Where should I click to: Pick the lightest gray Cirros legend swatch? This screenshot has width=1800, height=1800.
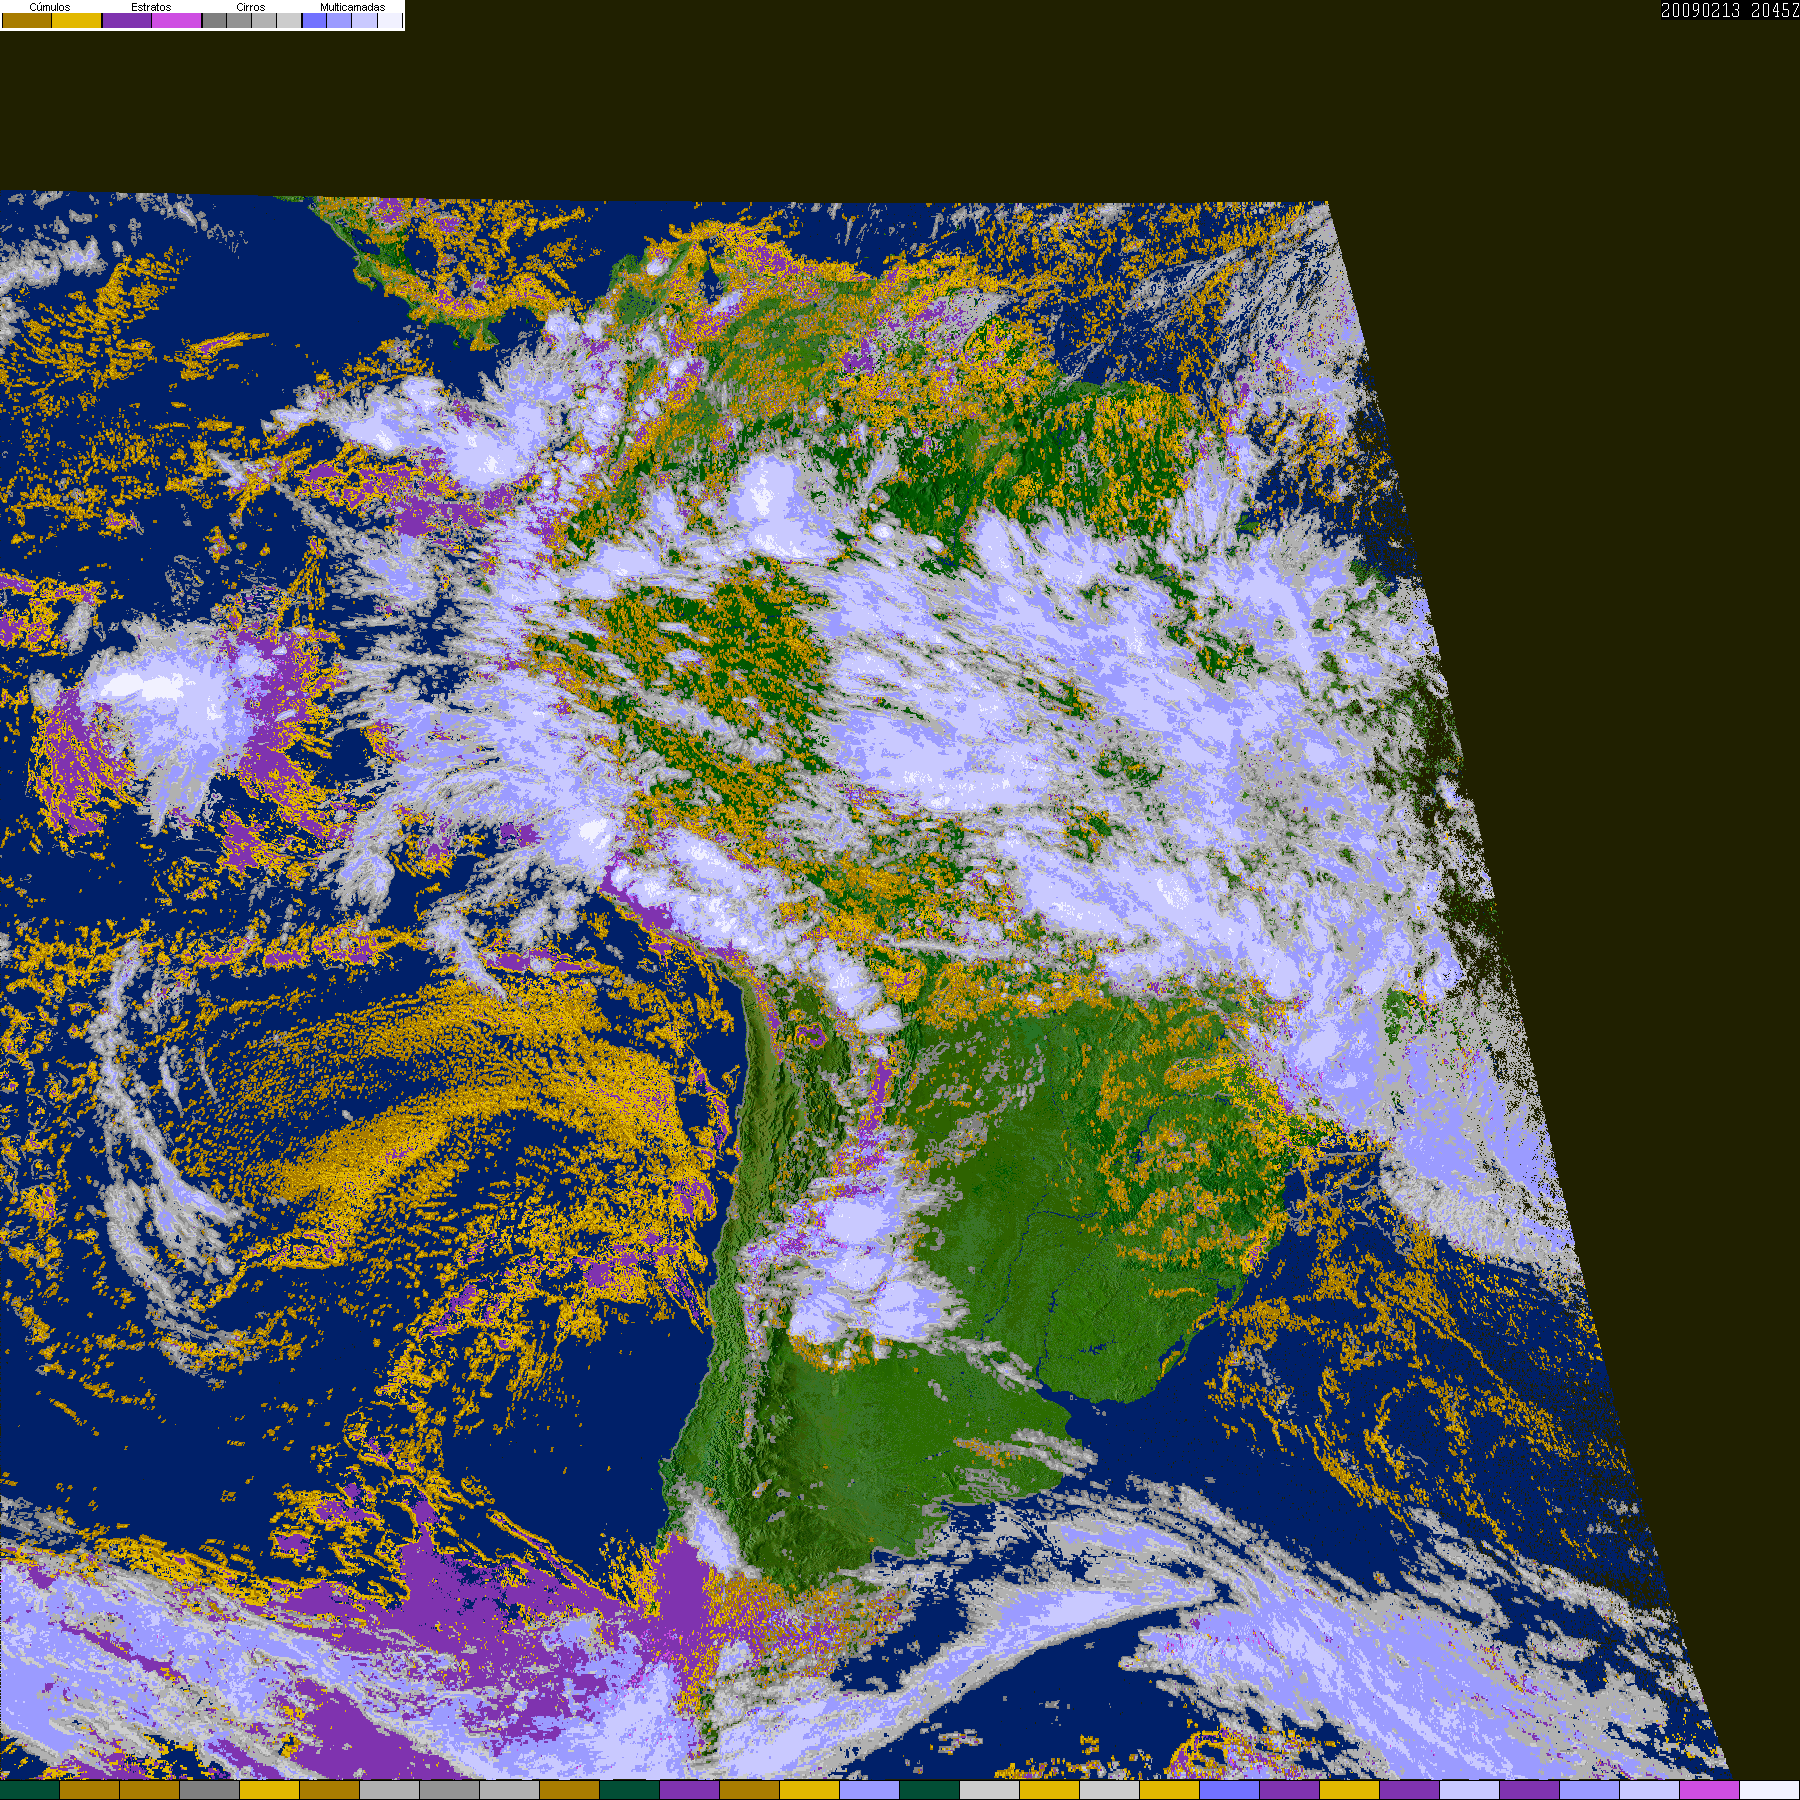click(289, 20)
